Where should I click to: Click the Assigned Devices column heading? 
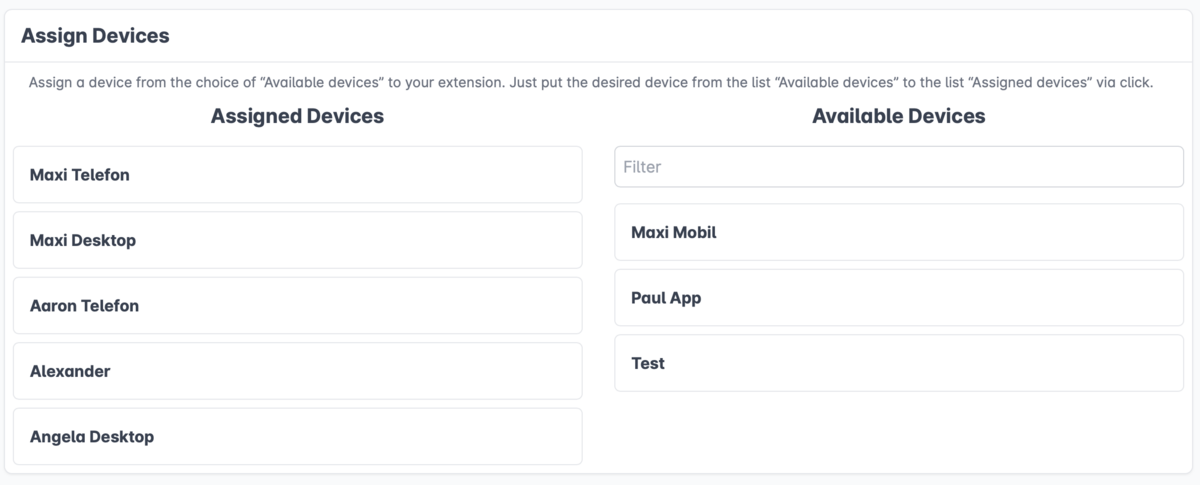click(x=297, y=116)
